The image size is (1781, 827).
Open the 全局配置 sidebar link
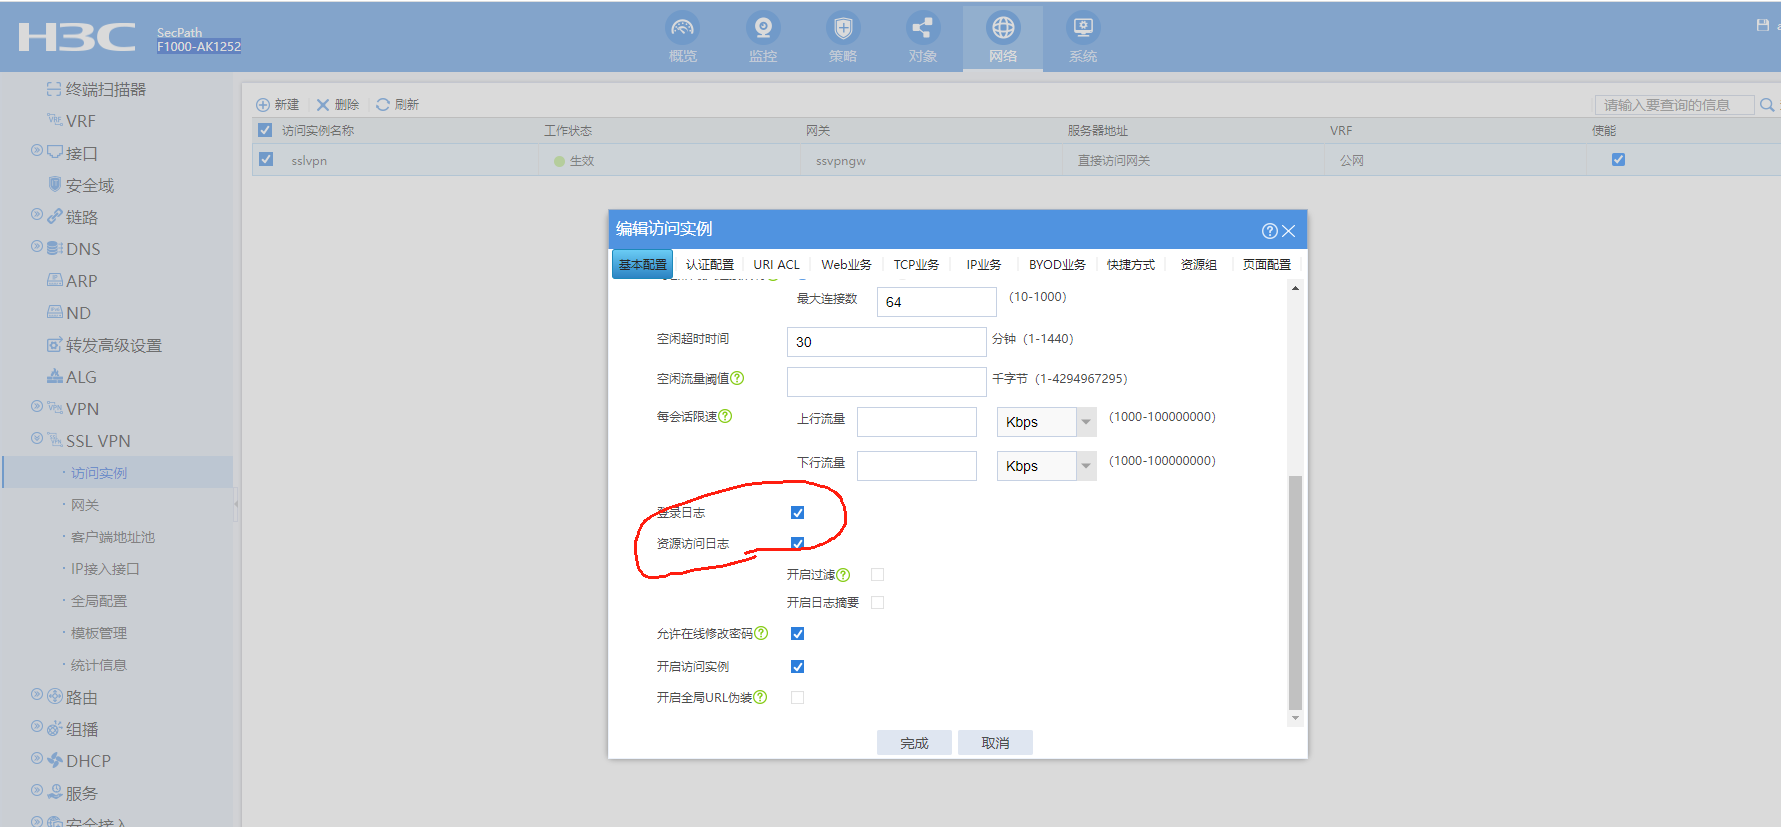tap(99, 601)
